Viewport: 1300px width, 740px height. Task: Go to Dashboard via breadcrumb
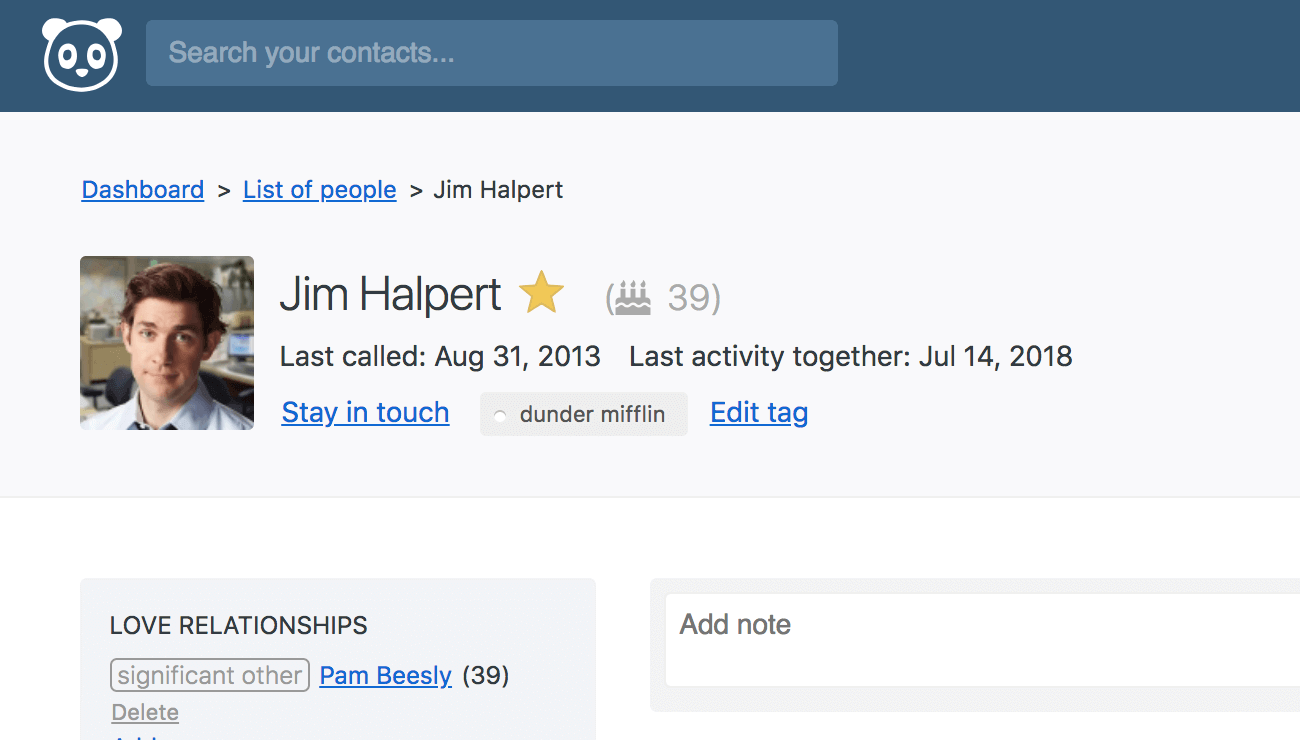click(143, 190)
